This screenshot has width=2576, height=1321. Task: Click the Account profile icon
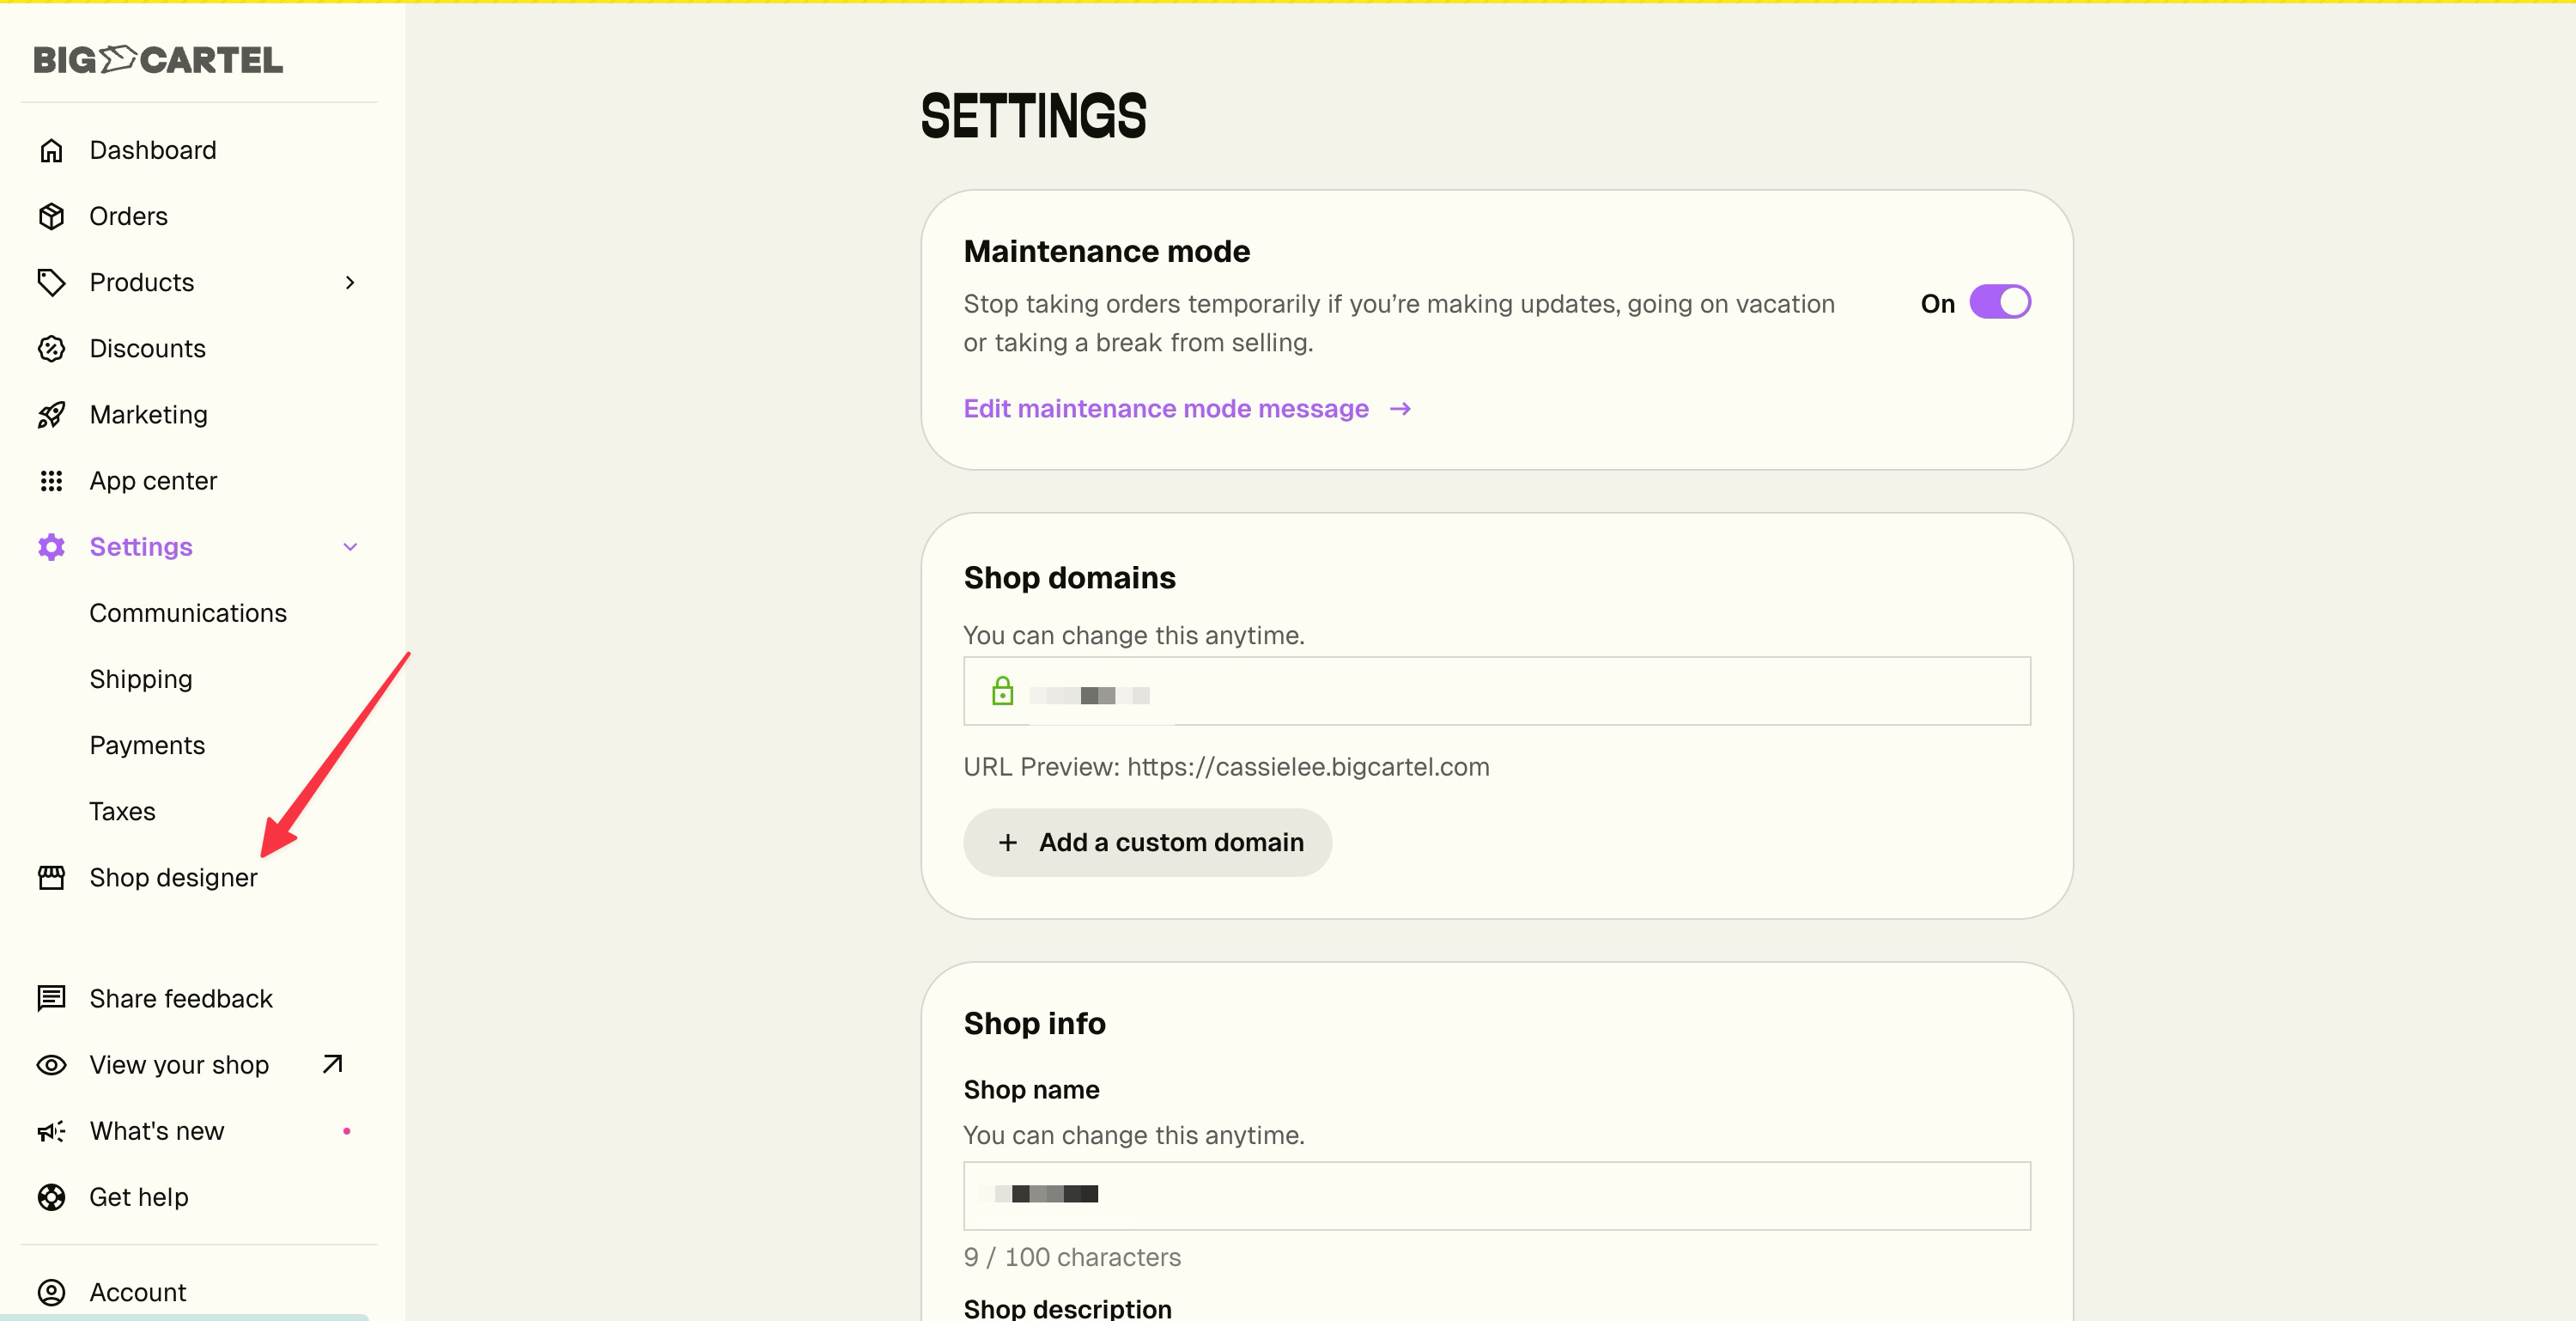[51, 1292]
